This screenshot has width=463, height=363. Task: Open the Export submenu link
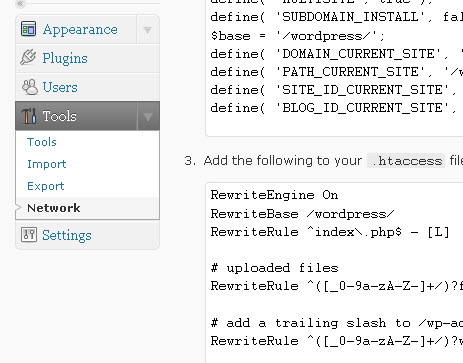(x=46, y=186)
